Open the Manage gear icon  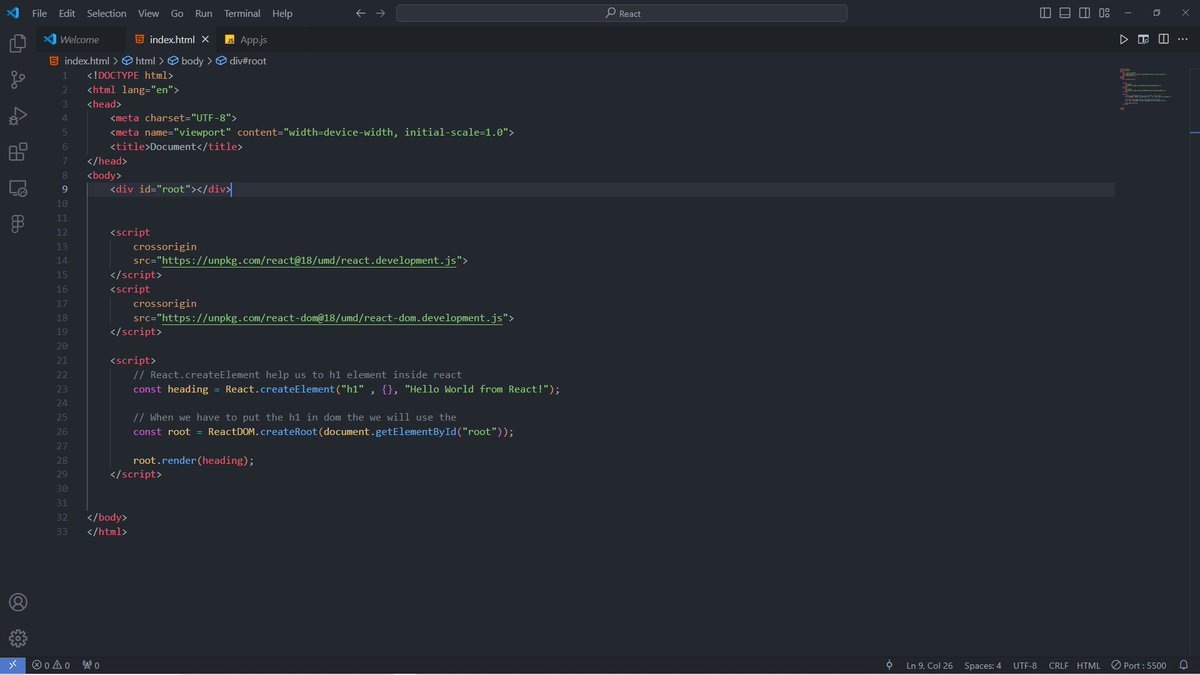point(17,638)
